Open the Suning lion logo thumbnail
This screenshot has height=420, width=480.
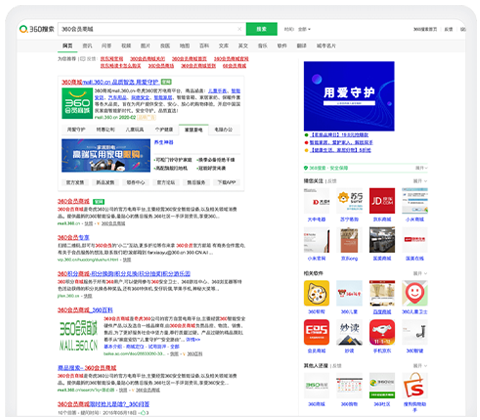click(x=349, y=201)
